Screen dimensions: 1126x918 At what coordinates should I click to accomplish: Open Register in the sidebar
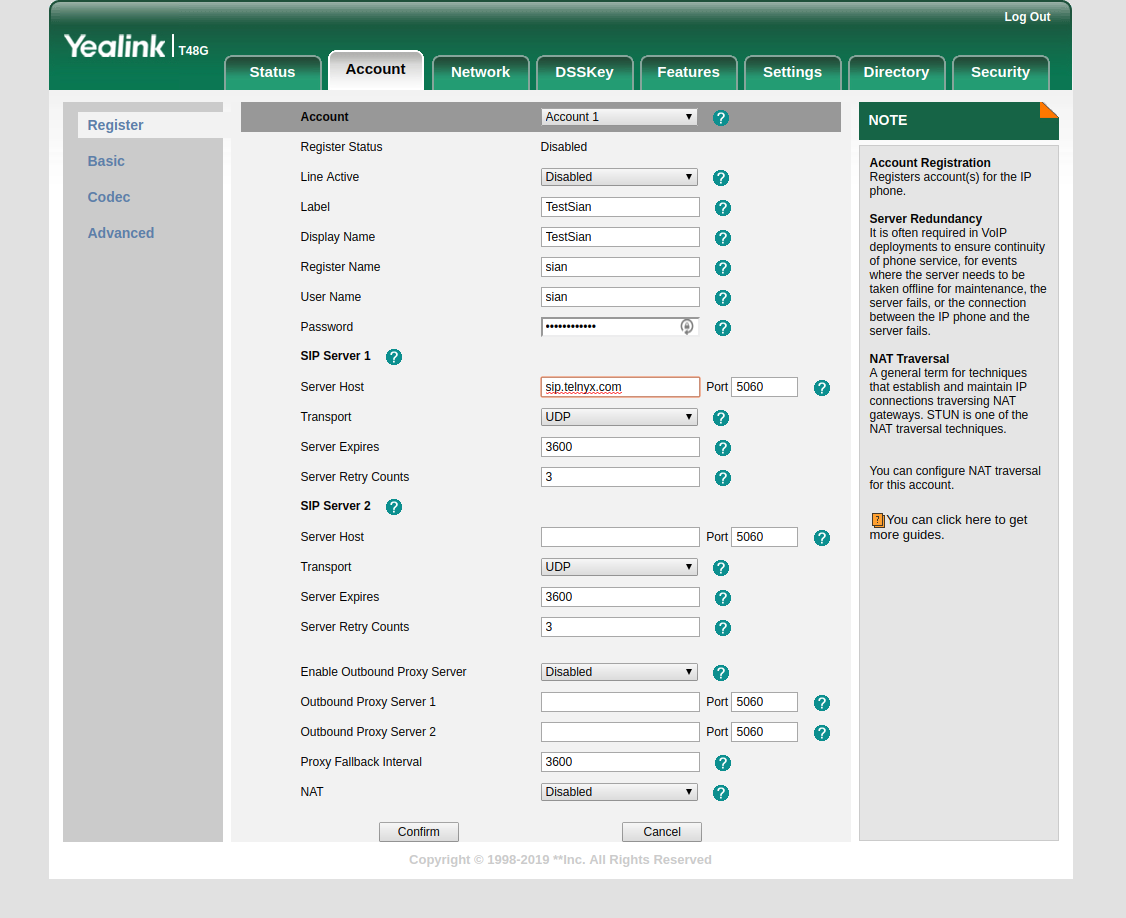pyautogui.click(x=116, y=125)
